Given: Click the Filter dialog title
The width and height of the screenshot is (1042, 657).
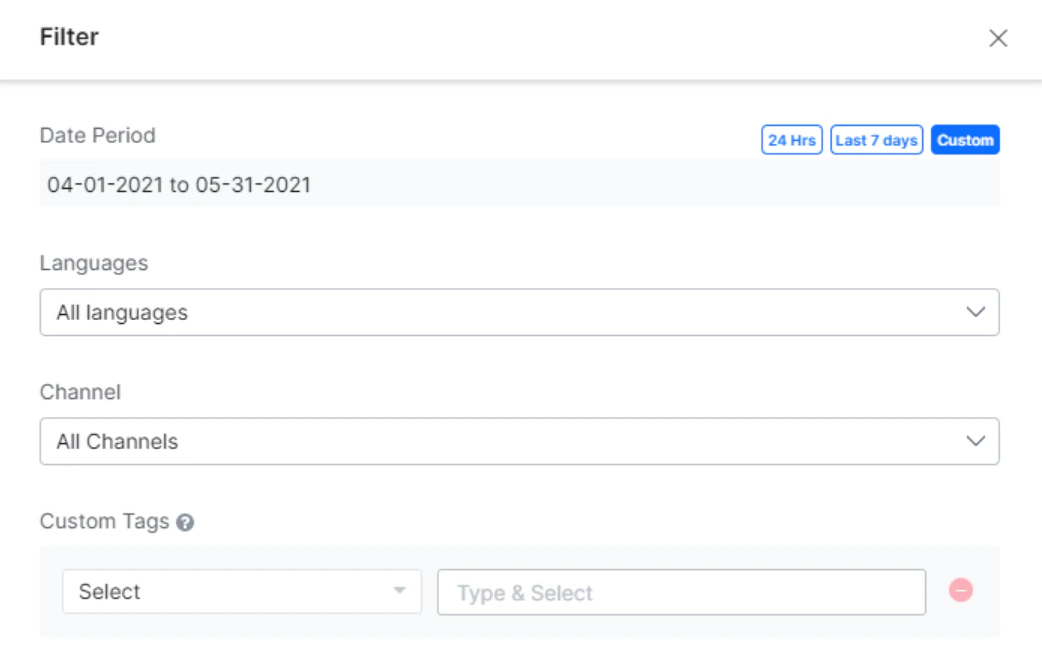Looking at the screenshot, I should tap(60, 40).
